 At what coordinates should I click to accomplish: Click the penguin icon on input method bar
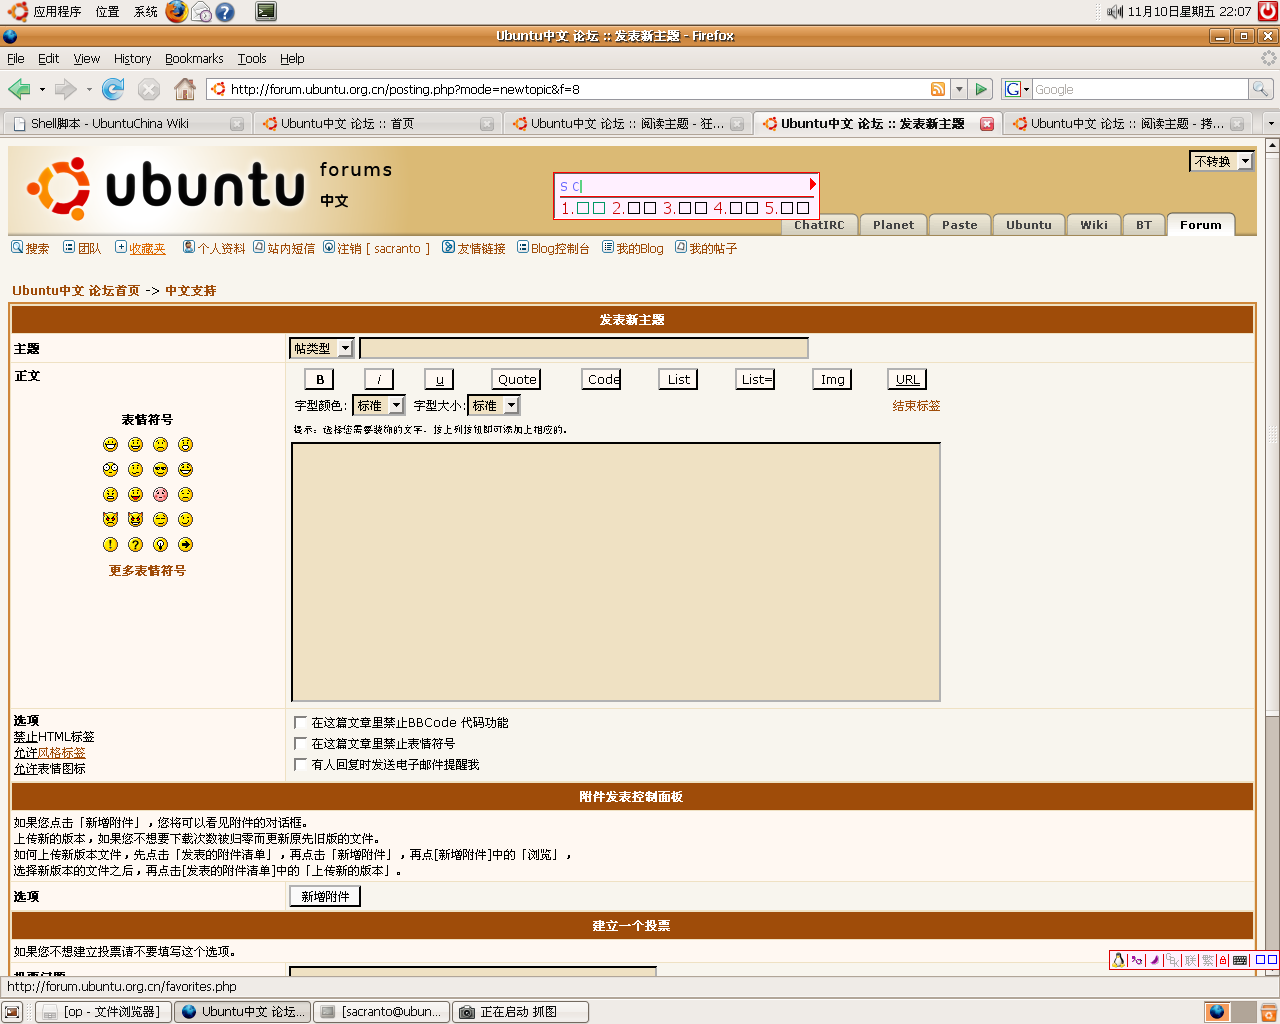coord(1118,960)
